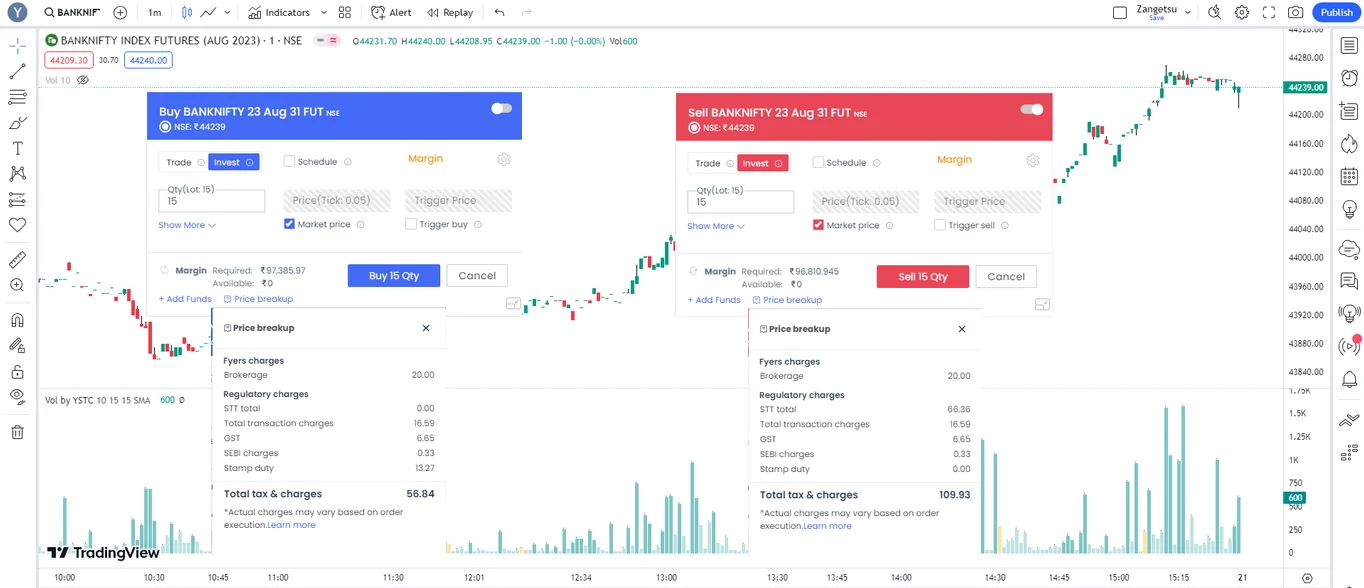
Task: Select Invest tab in Sell panel
Action: coord(762,163)
